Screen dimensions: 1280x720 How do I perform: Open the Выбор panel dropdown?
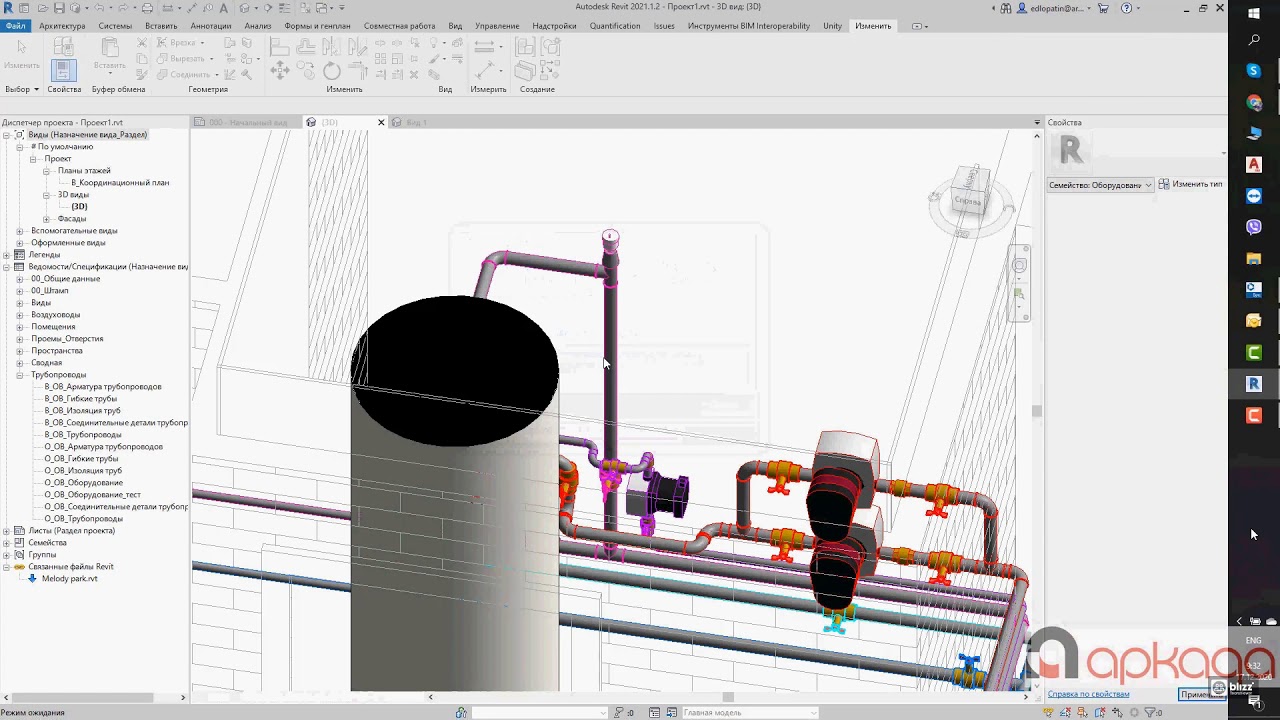[x=22, y=89]
